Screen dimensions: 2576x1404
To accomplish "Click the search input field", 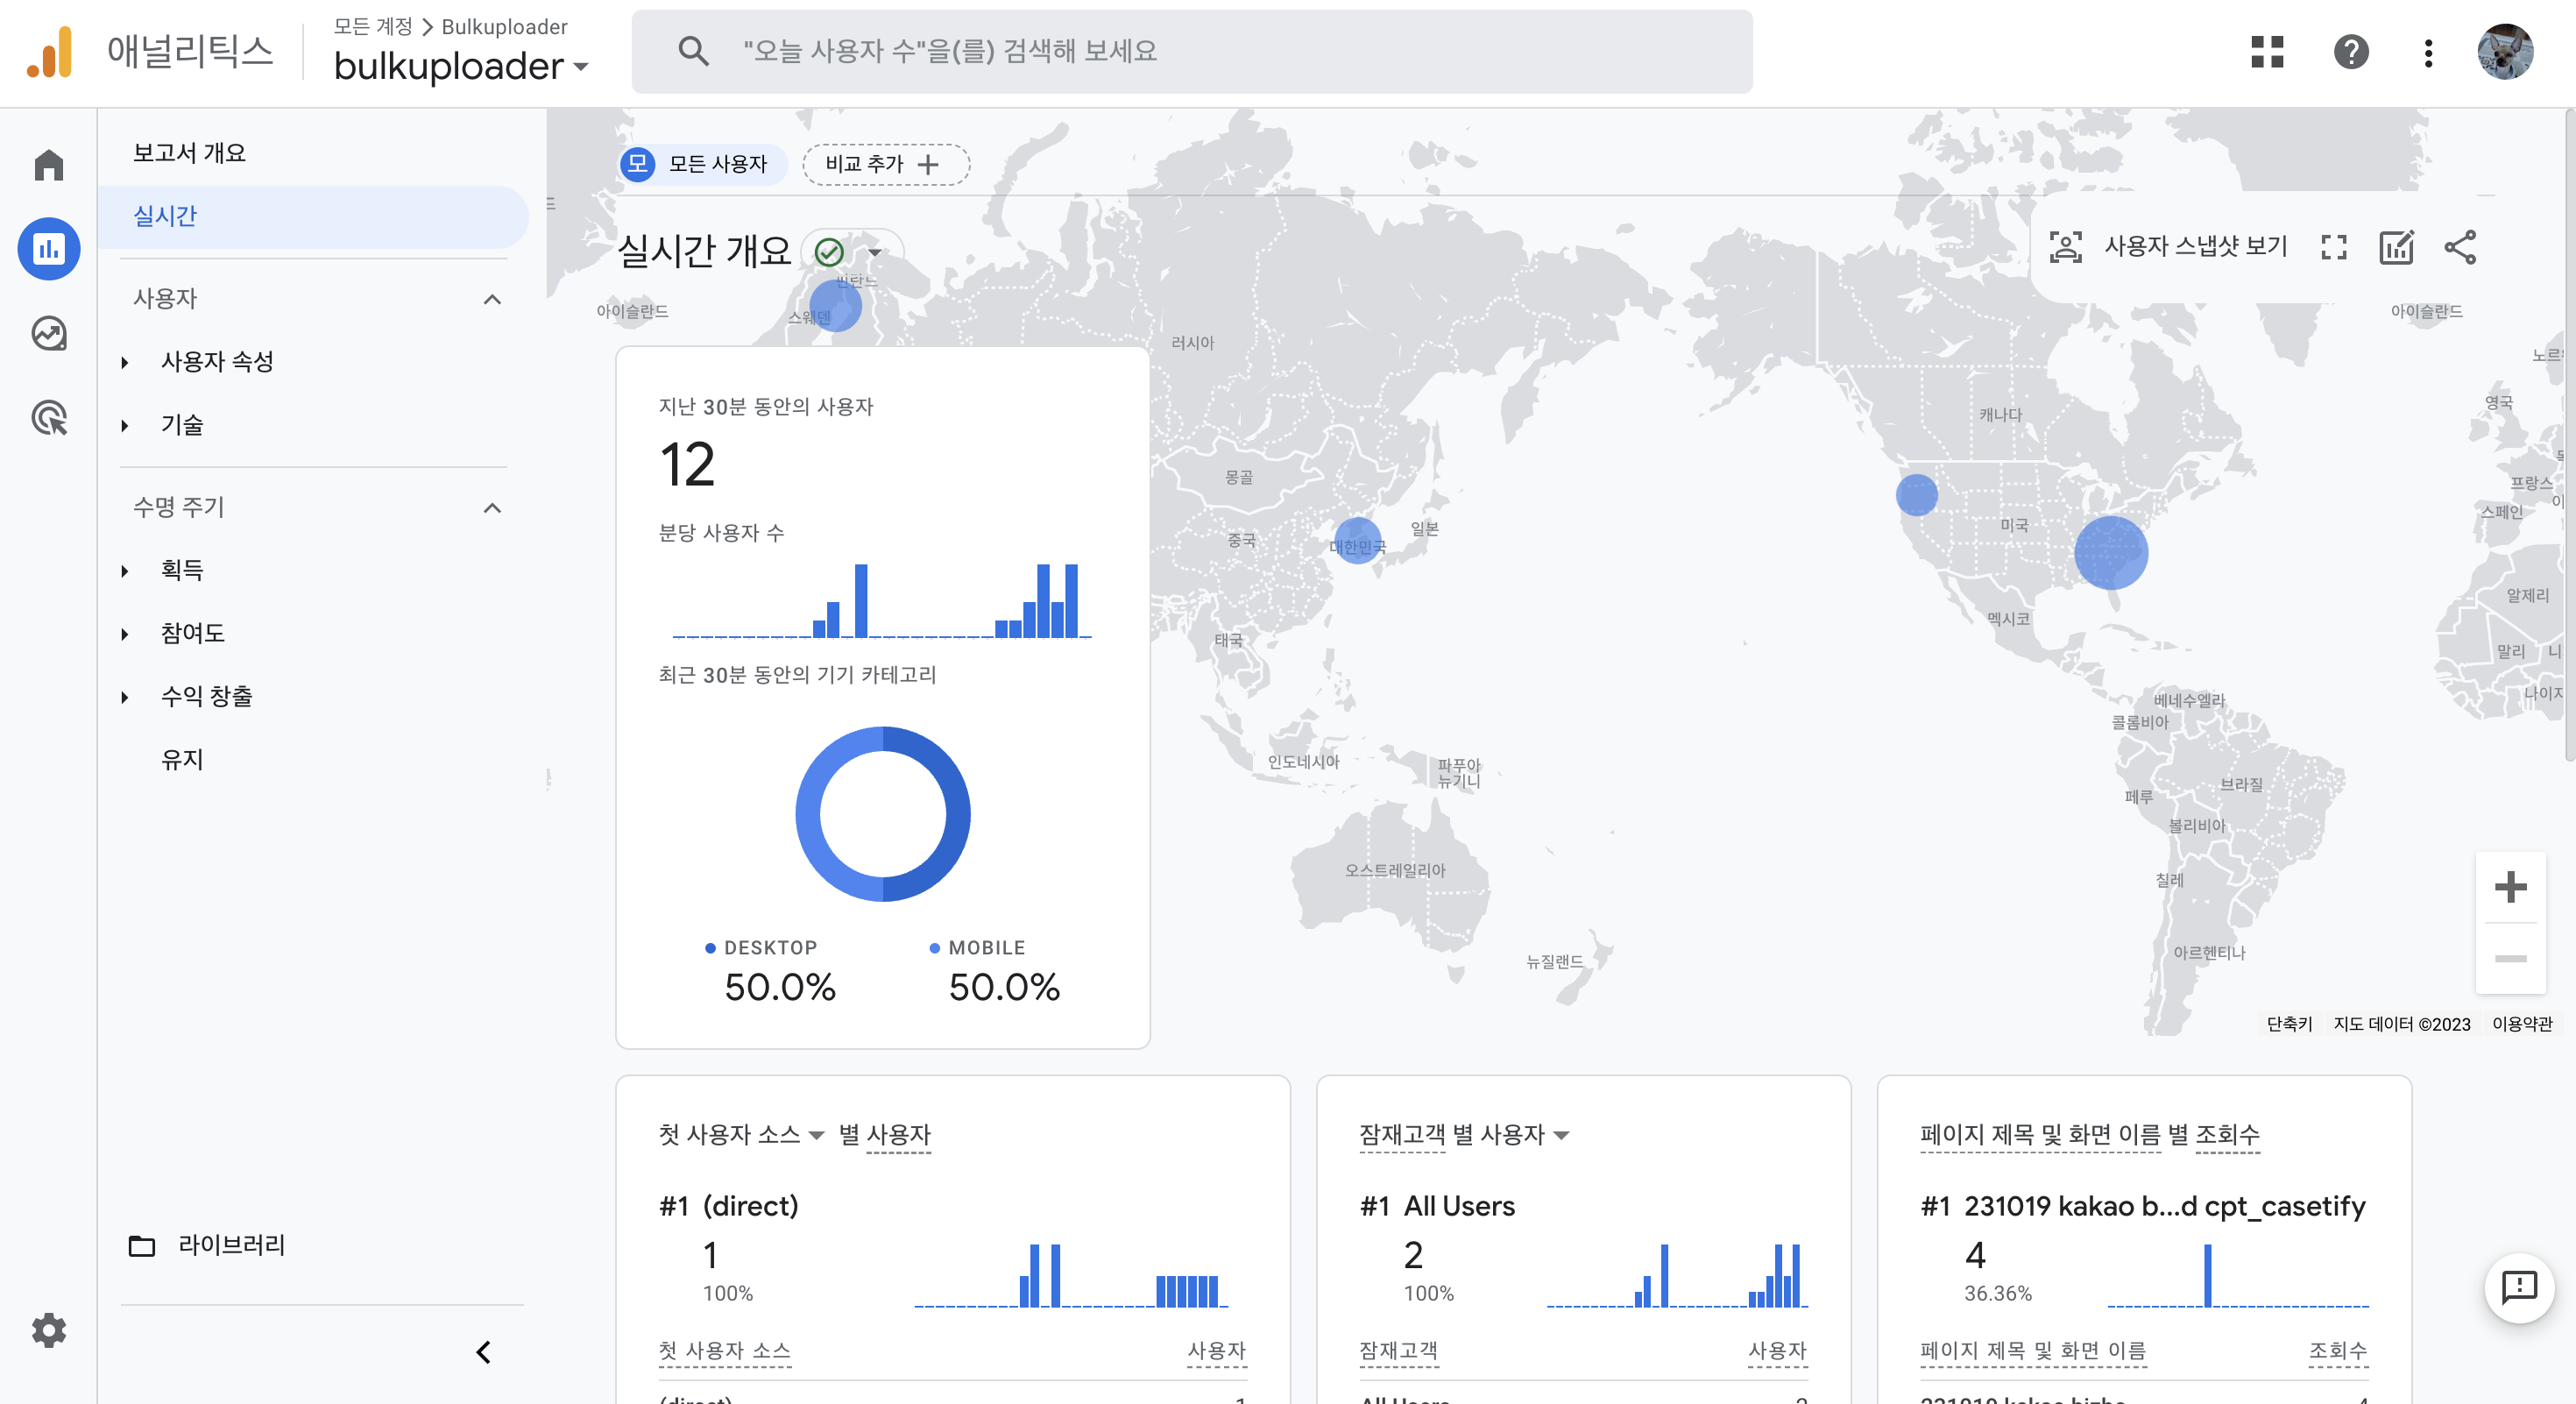I will pyautogui.click(x=1191, y=51).
